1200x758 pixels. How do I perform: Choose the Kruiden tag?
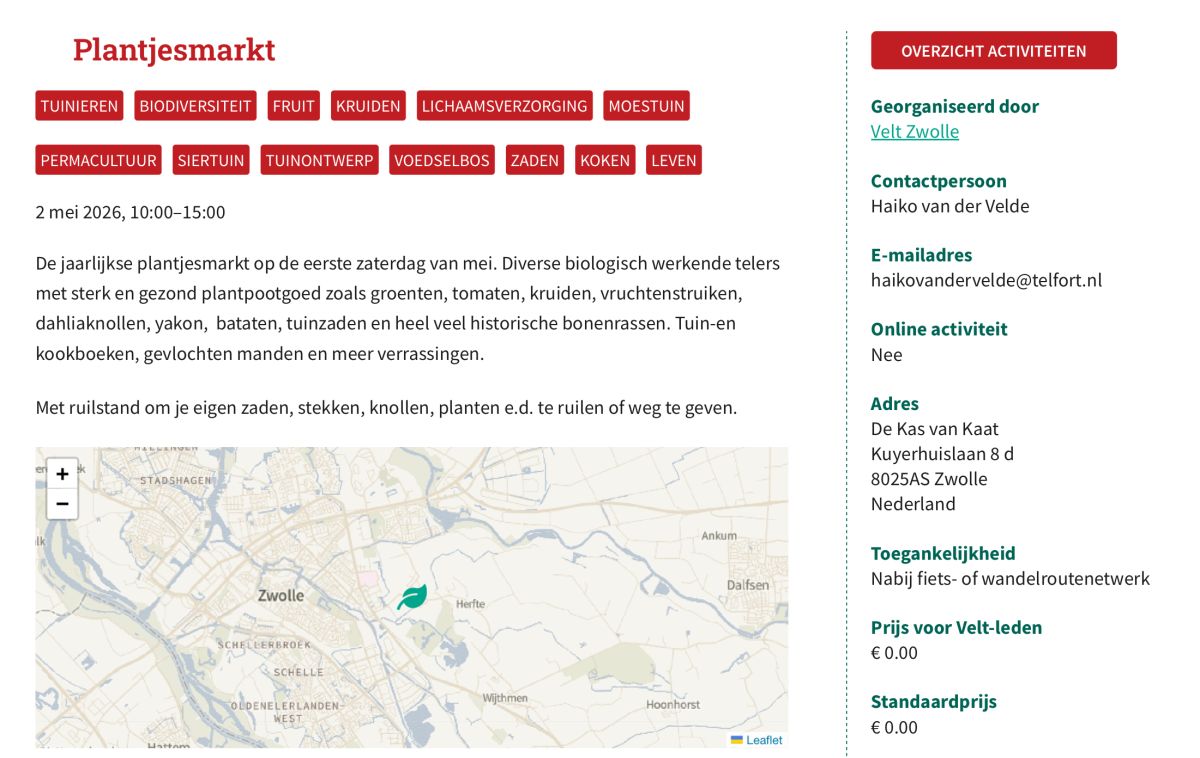368,106
